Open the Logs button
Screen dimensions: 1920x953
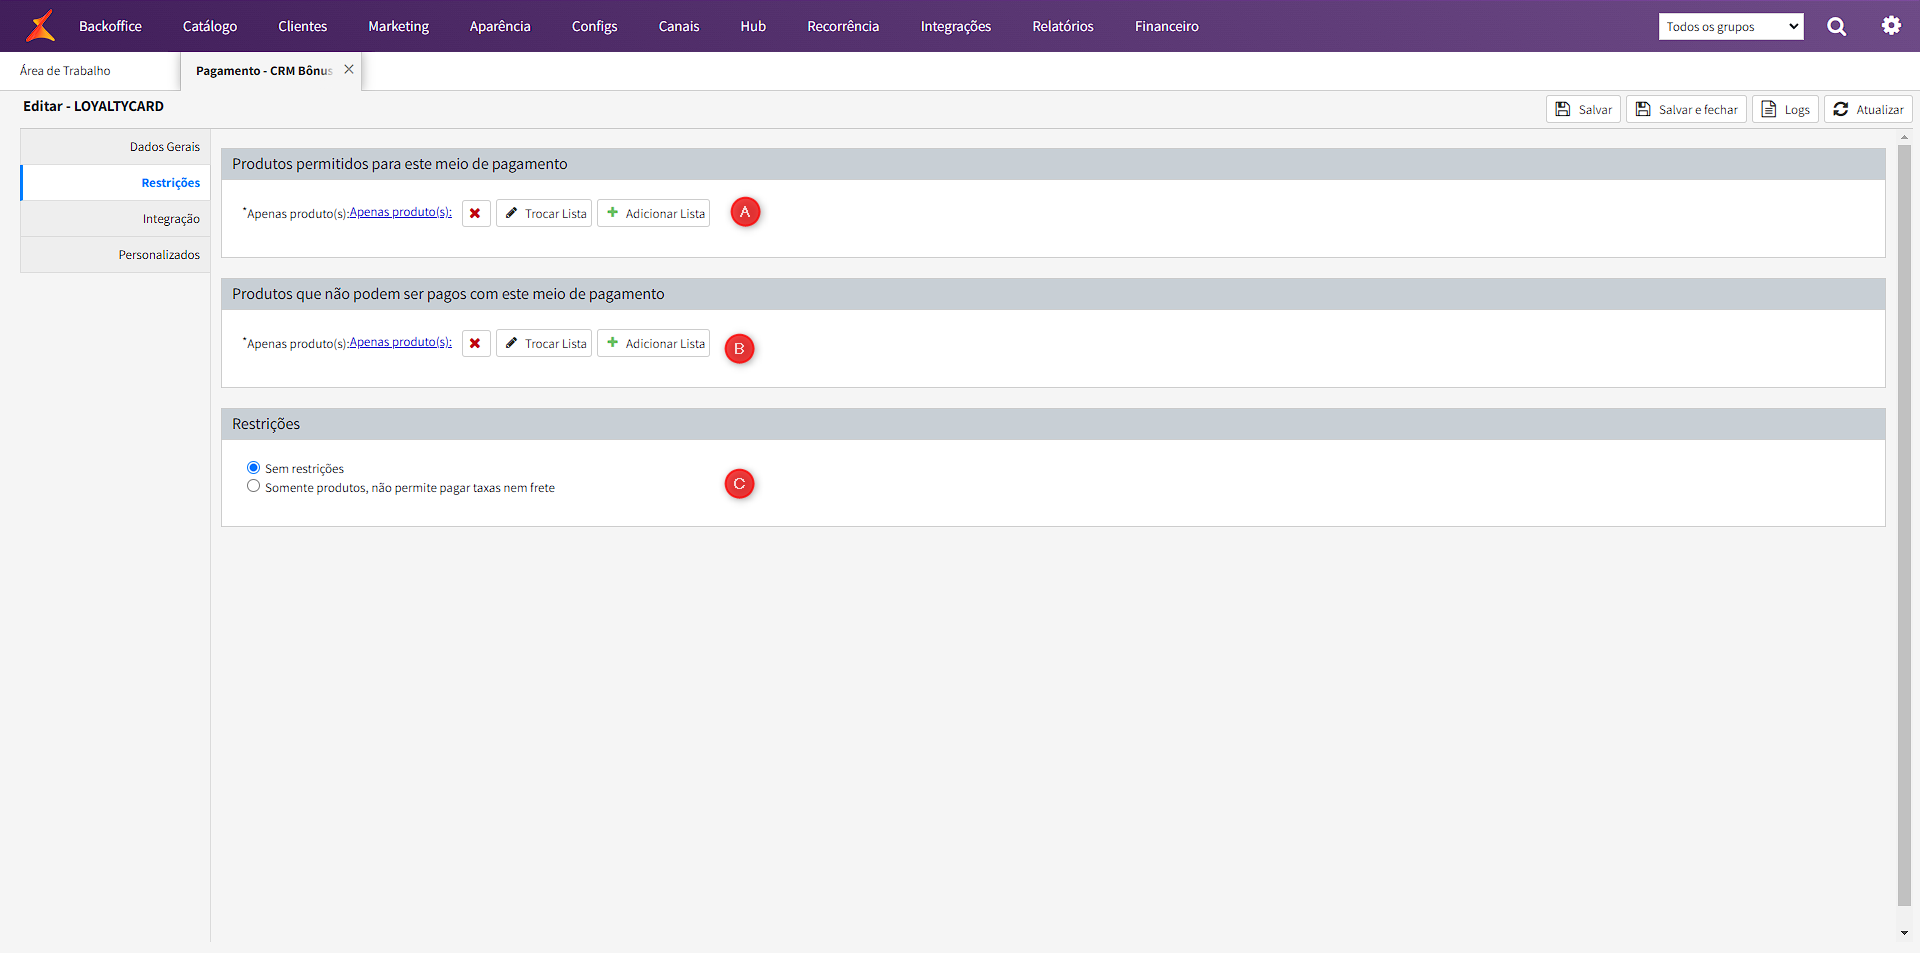(x=1785, y=109)
